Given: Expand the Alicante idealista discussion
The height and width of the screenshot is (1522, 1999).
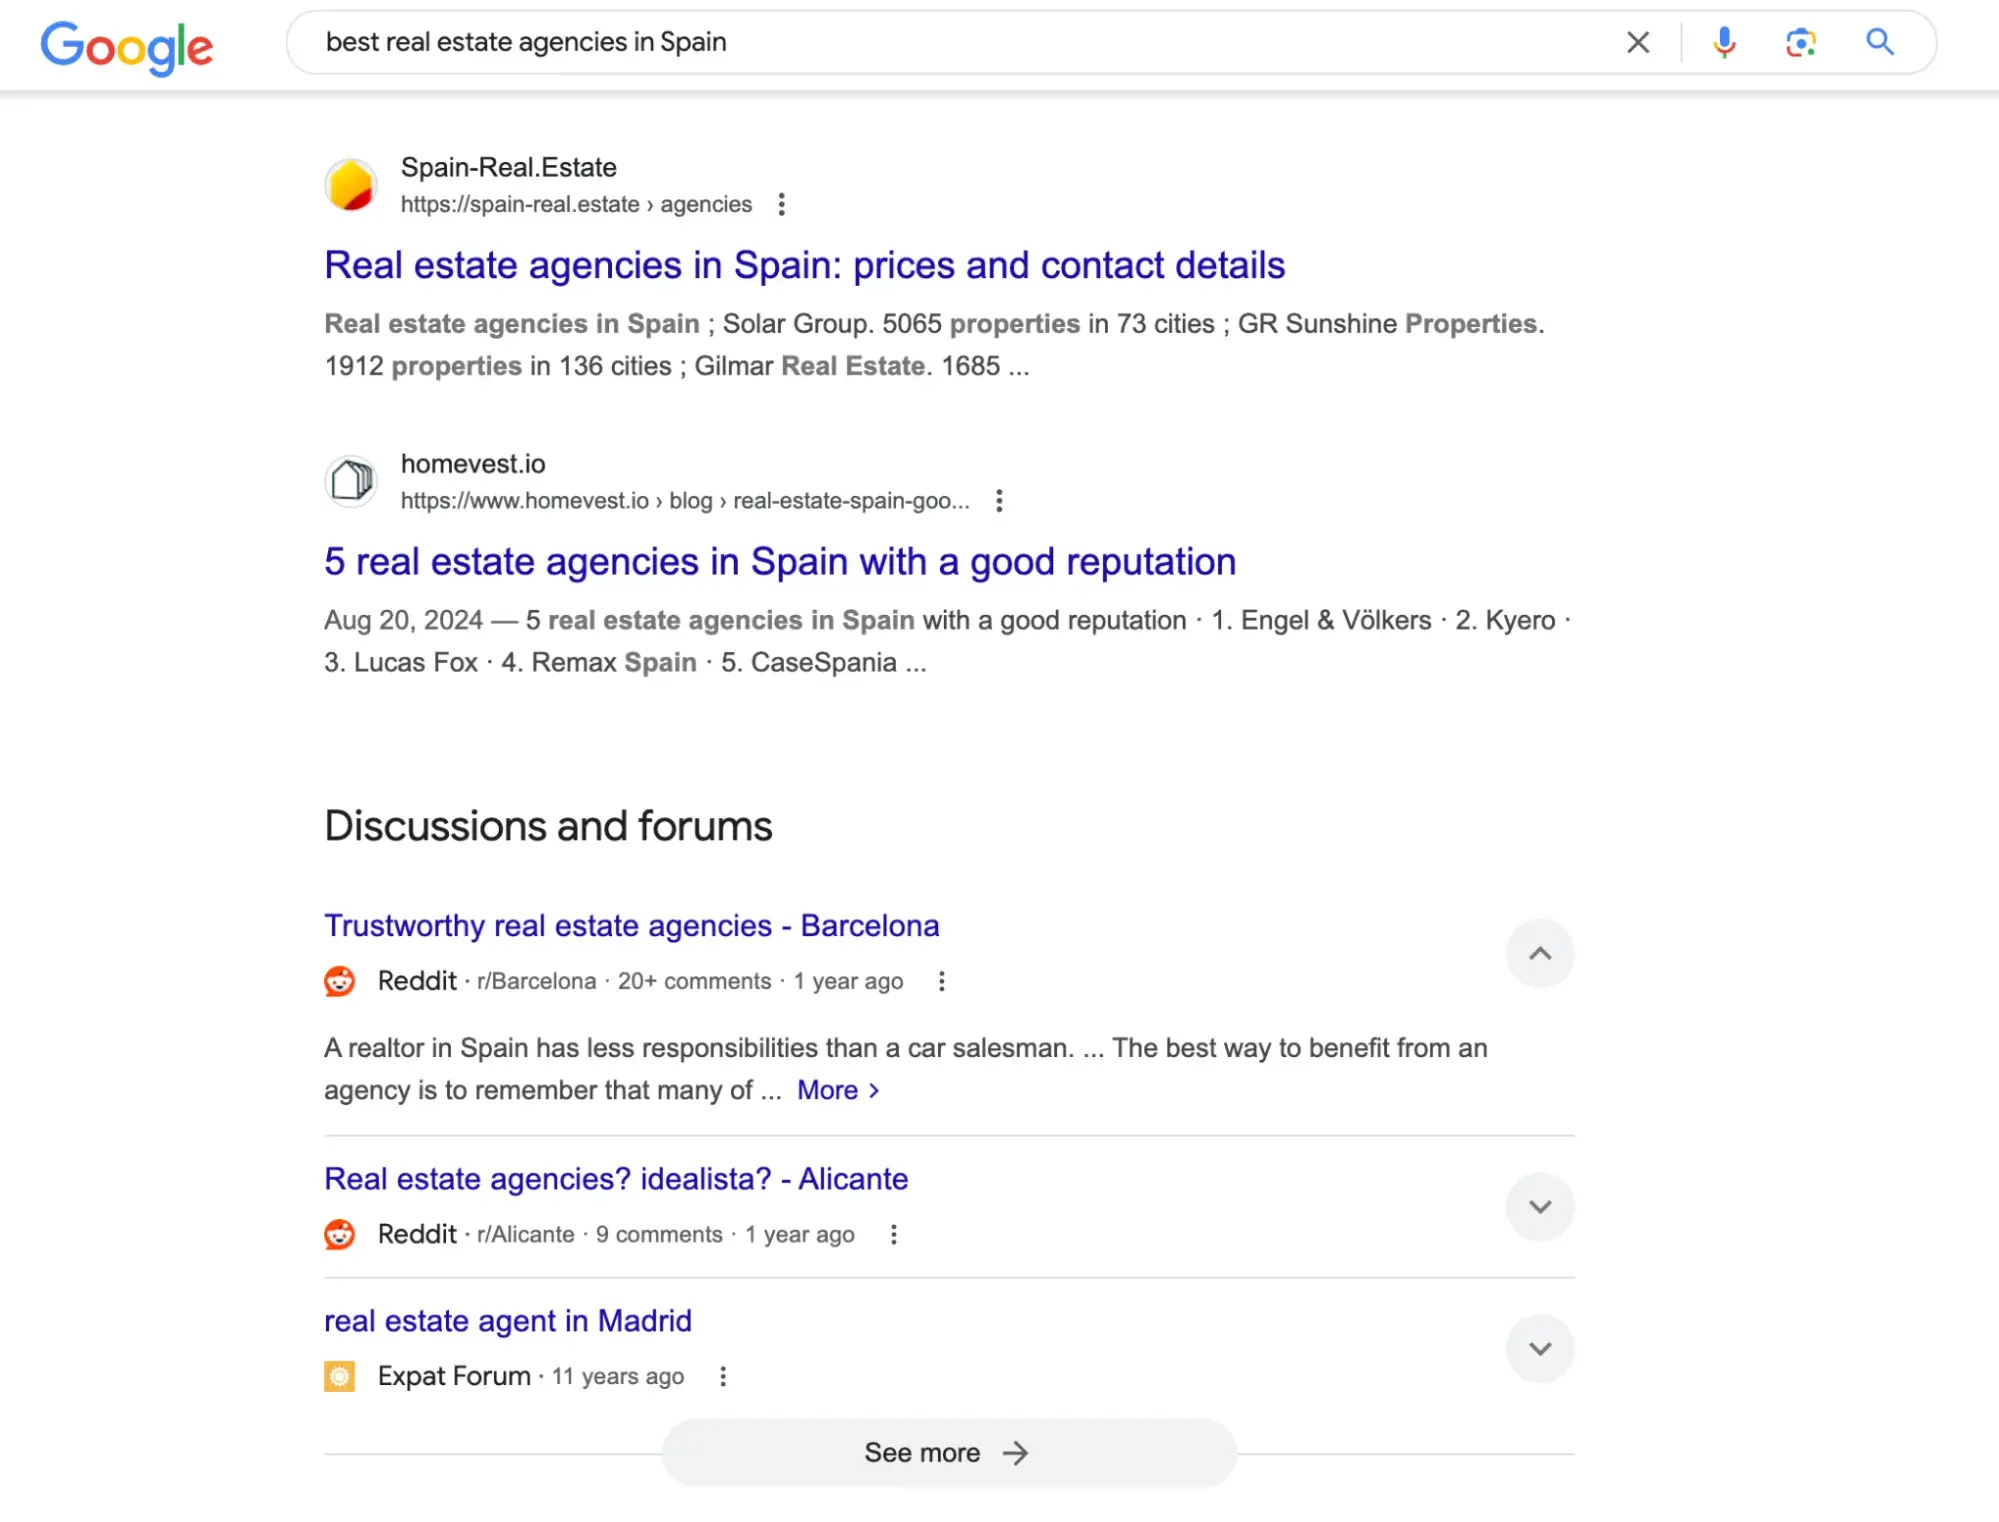Looking at the screenshot, I should [1540, 1206].
